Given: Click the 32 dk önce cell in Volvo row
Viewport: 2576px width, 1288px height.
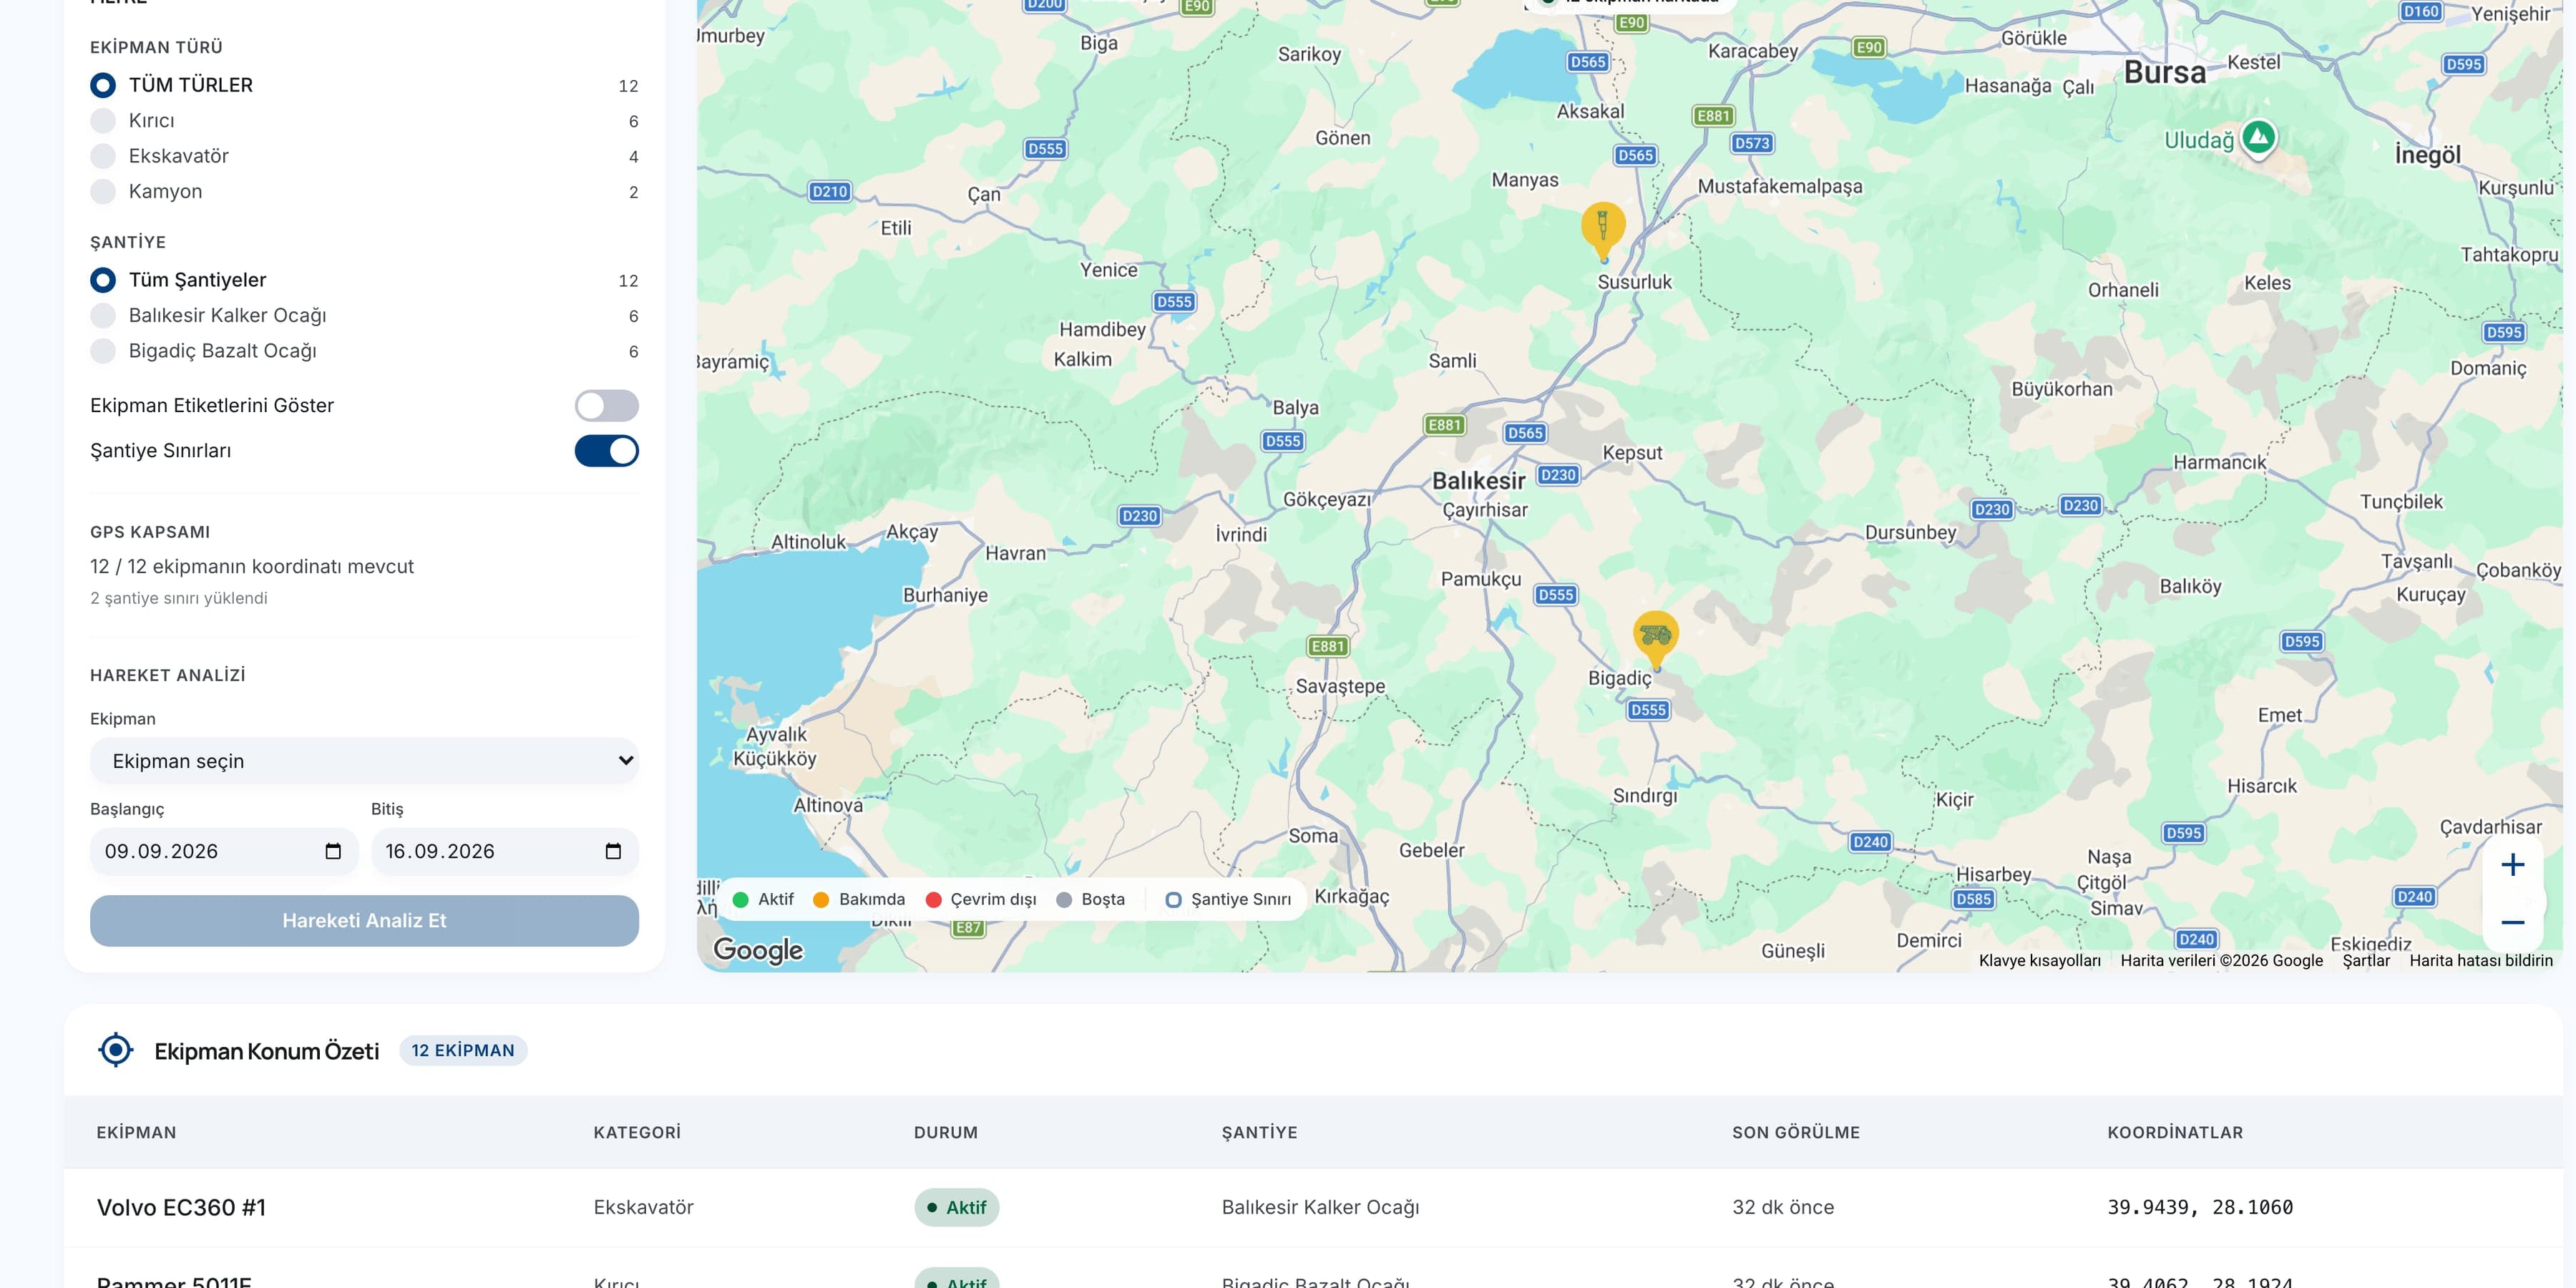Looking at the screenshot, I should [x=1783, y=1207].
